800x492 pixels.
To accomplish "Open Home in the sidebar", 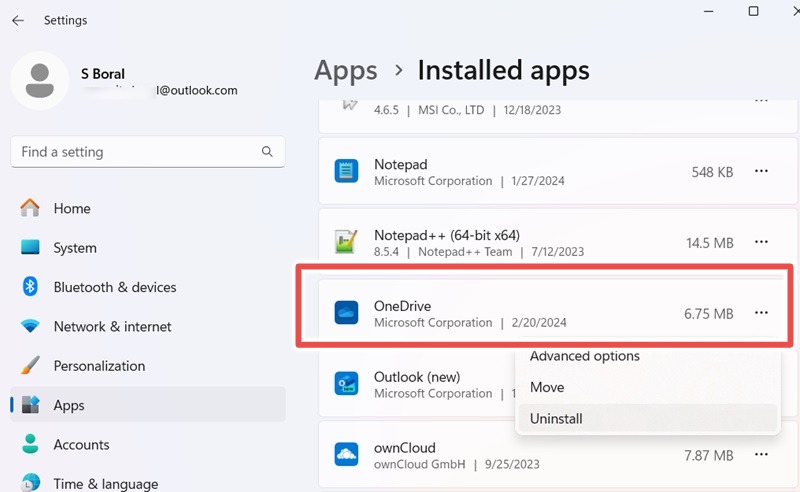I will tap(148, 208).
